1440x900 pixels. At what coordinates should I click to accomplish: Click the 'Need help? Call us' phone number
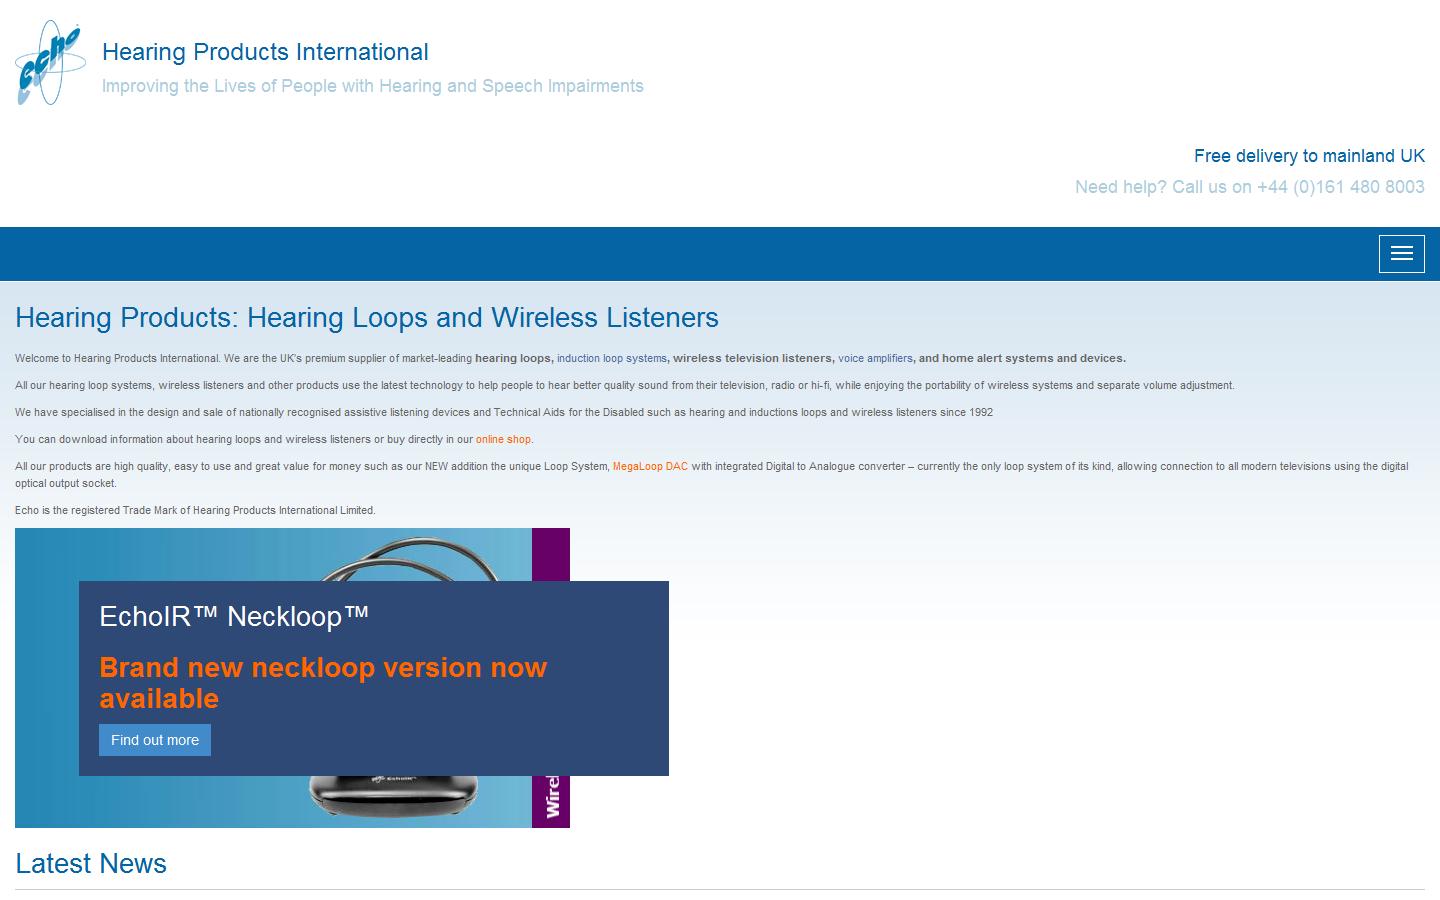[x=1249, y=187]
